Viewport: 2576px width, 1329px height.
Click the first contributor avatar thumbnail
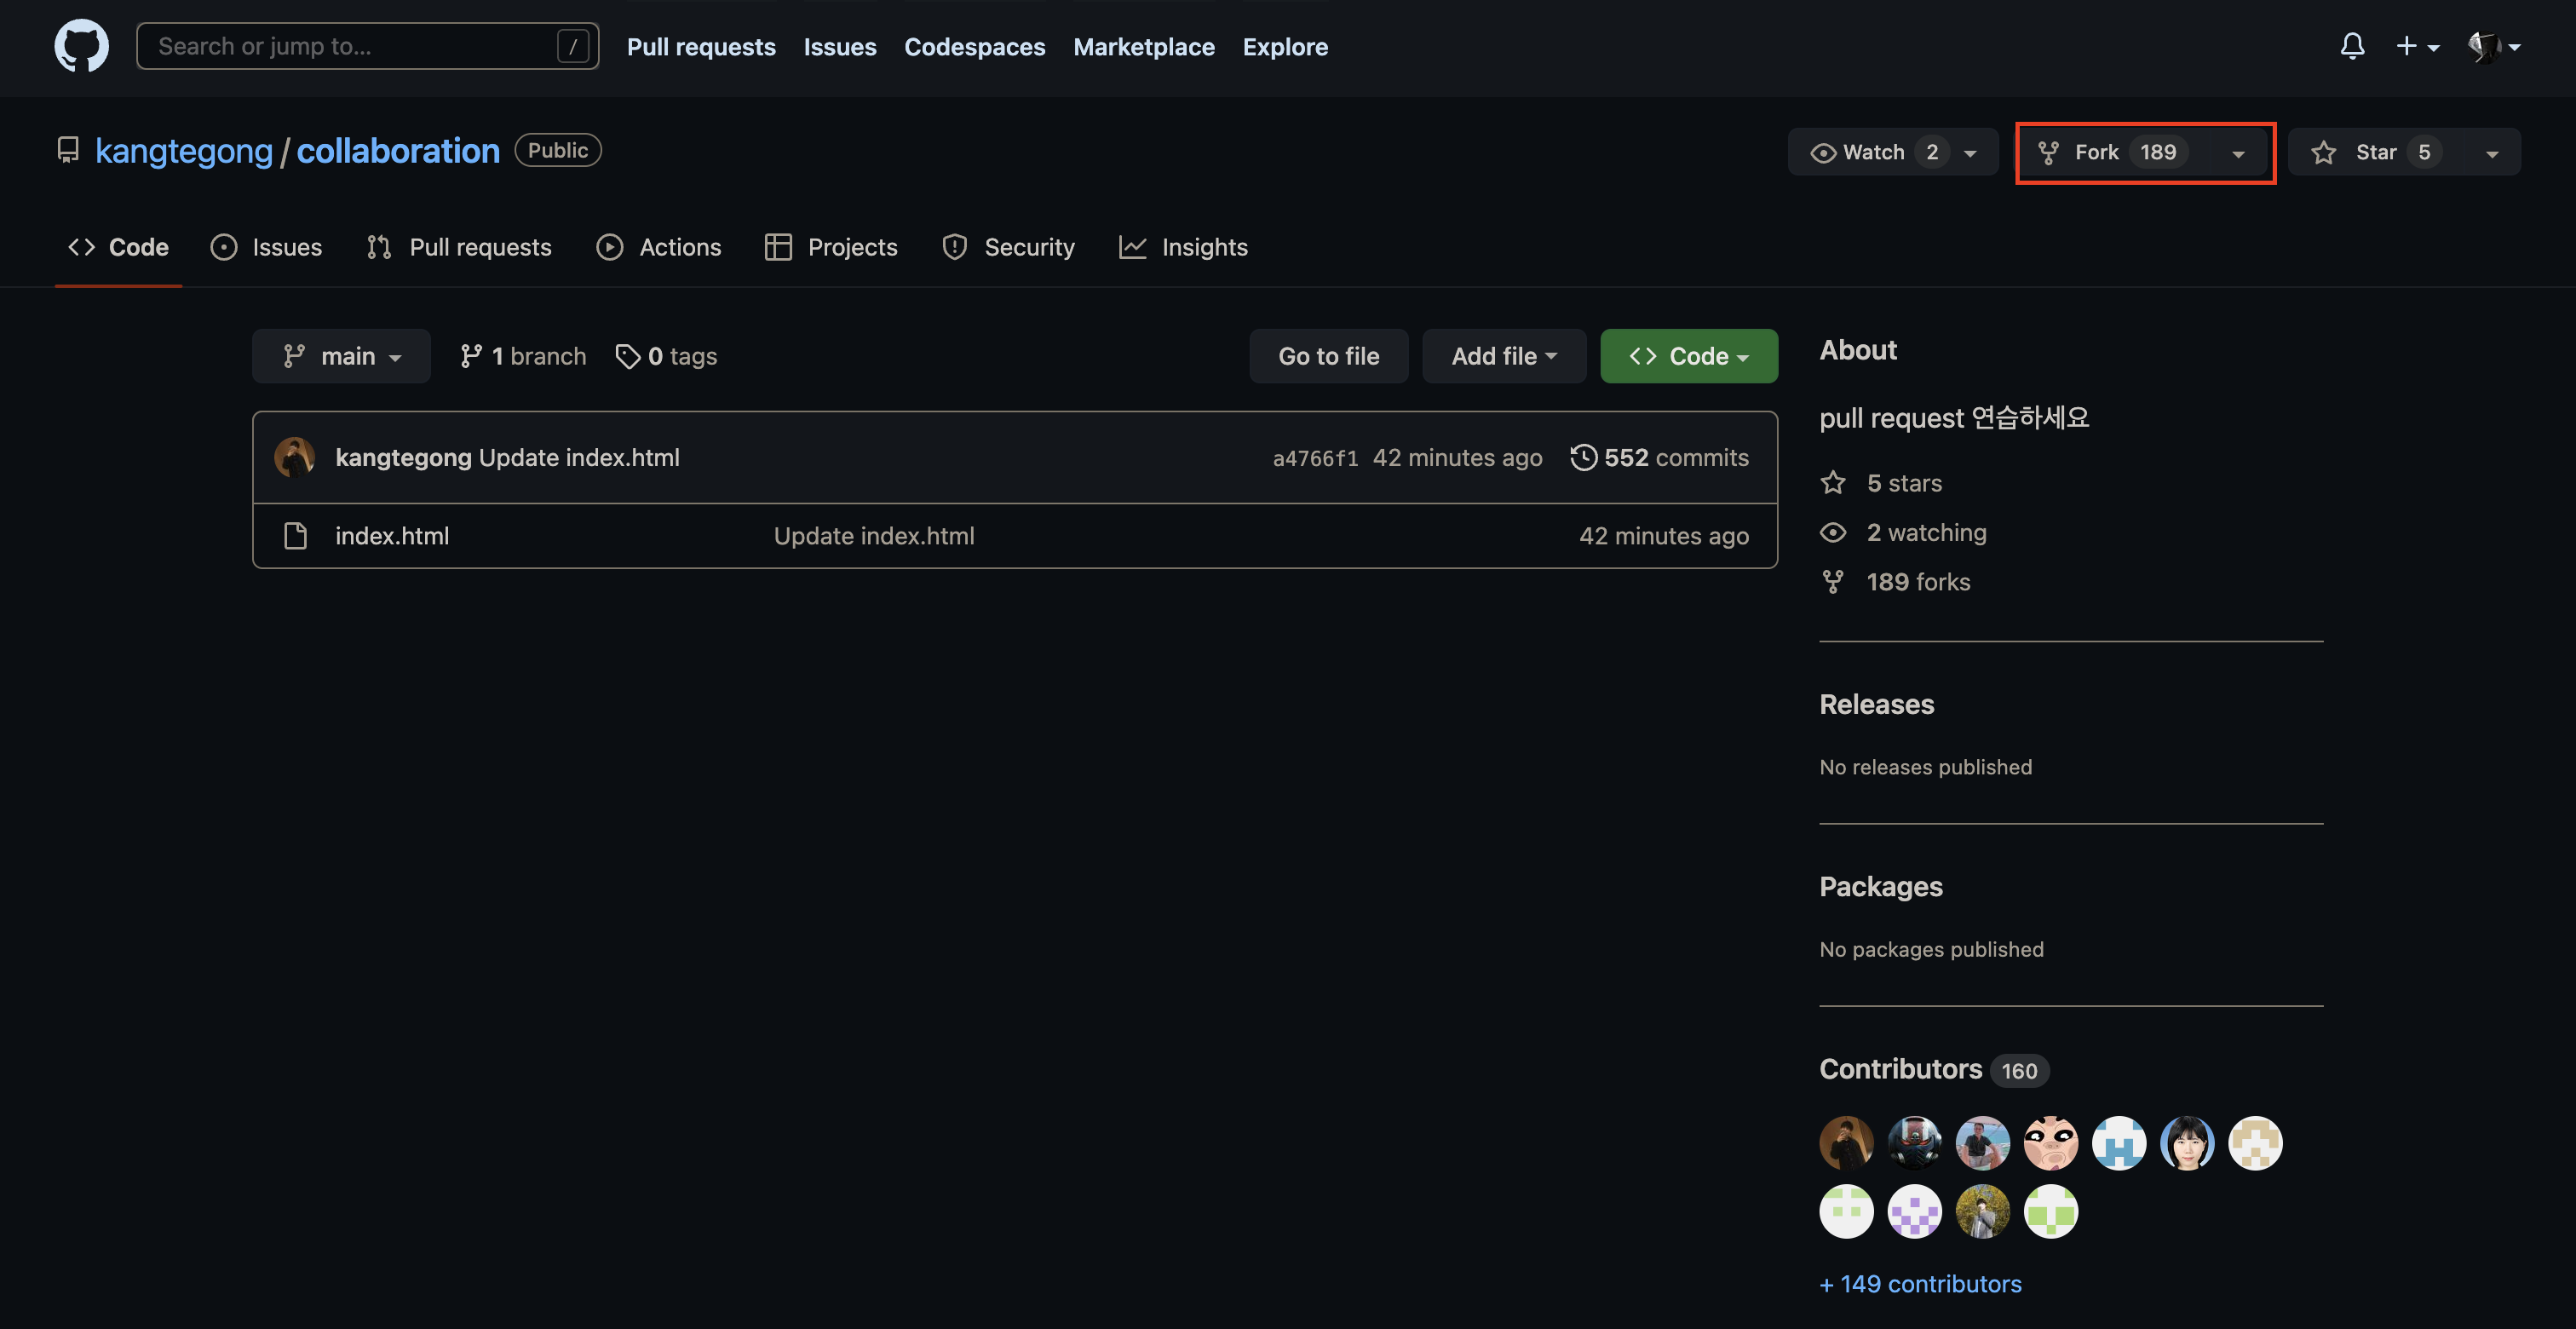[1846, 1143]
